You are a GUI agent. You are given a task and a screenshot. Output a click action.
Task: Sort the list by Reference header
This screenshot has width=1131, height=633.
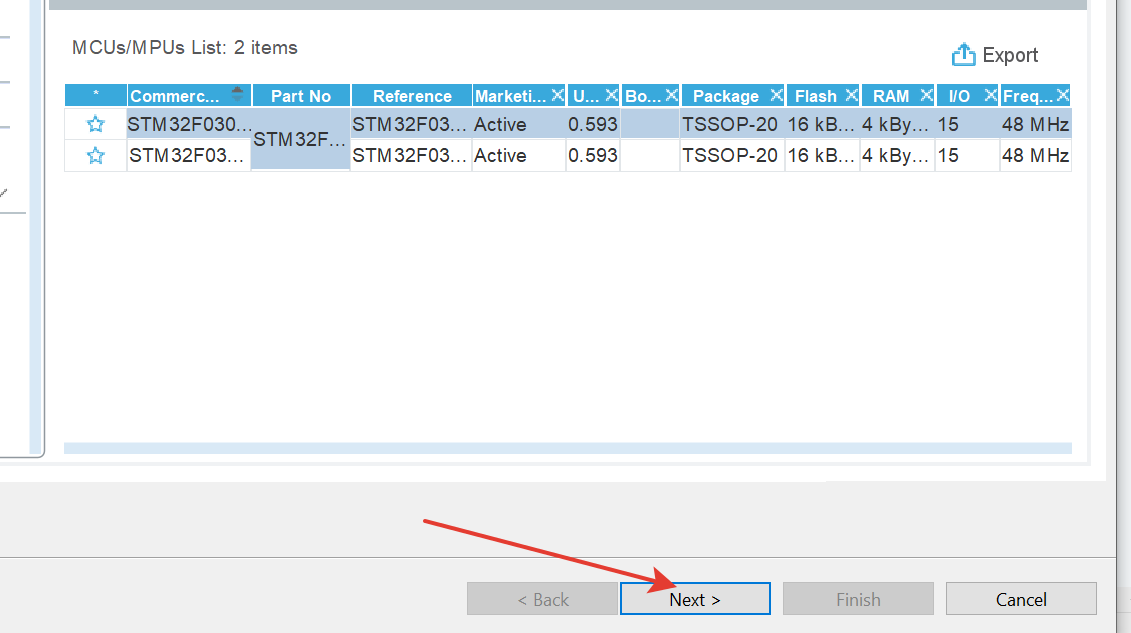point(412,96)
